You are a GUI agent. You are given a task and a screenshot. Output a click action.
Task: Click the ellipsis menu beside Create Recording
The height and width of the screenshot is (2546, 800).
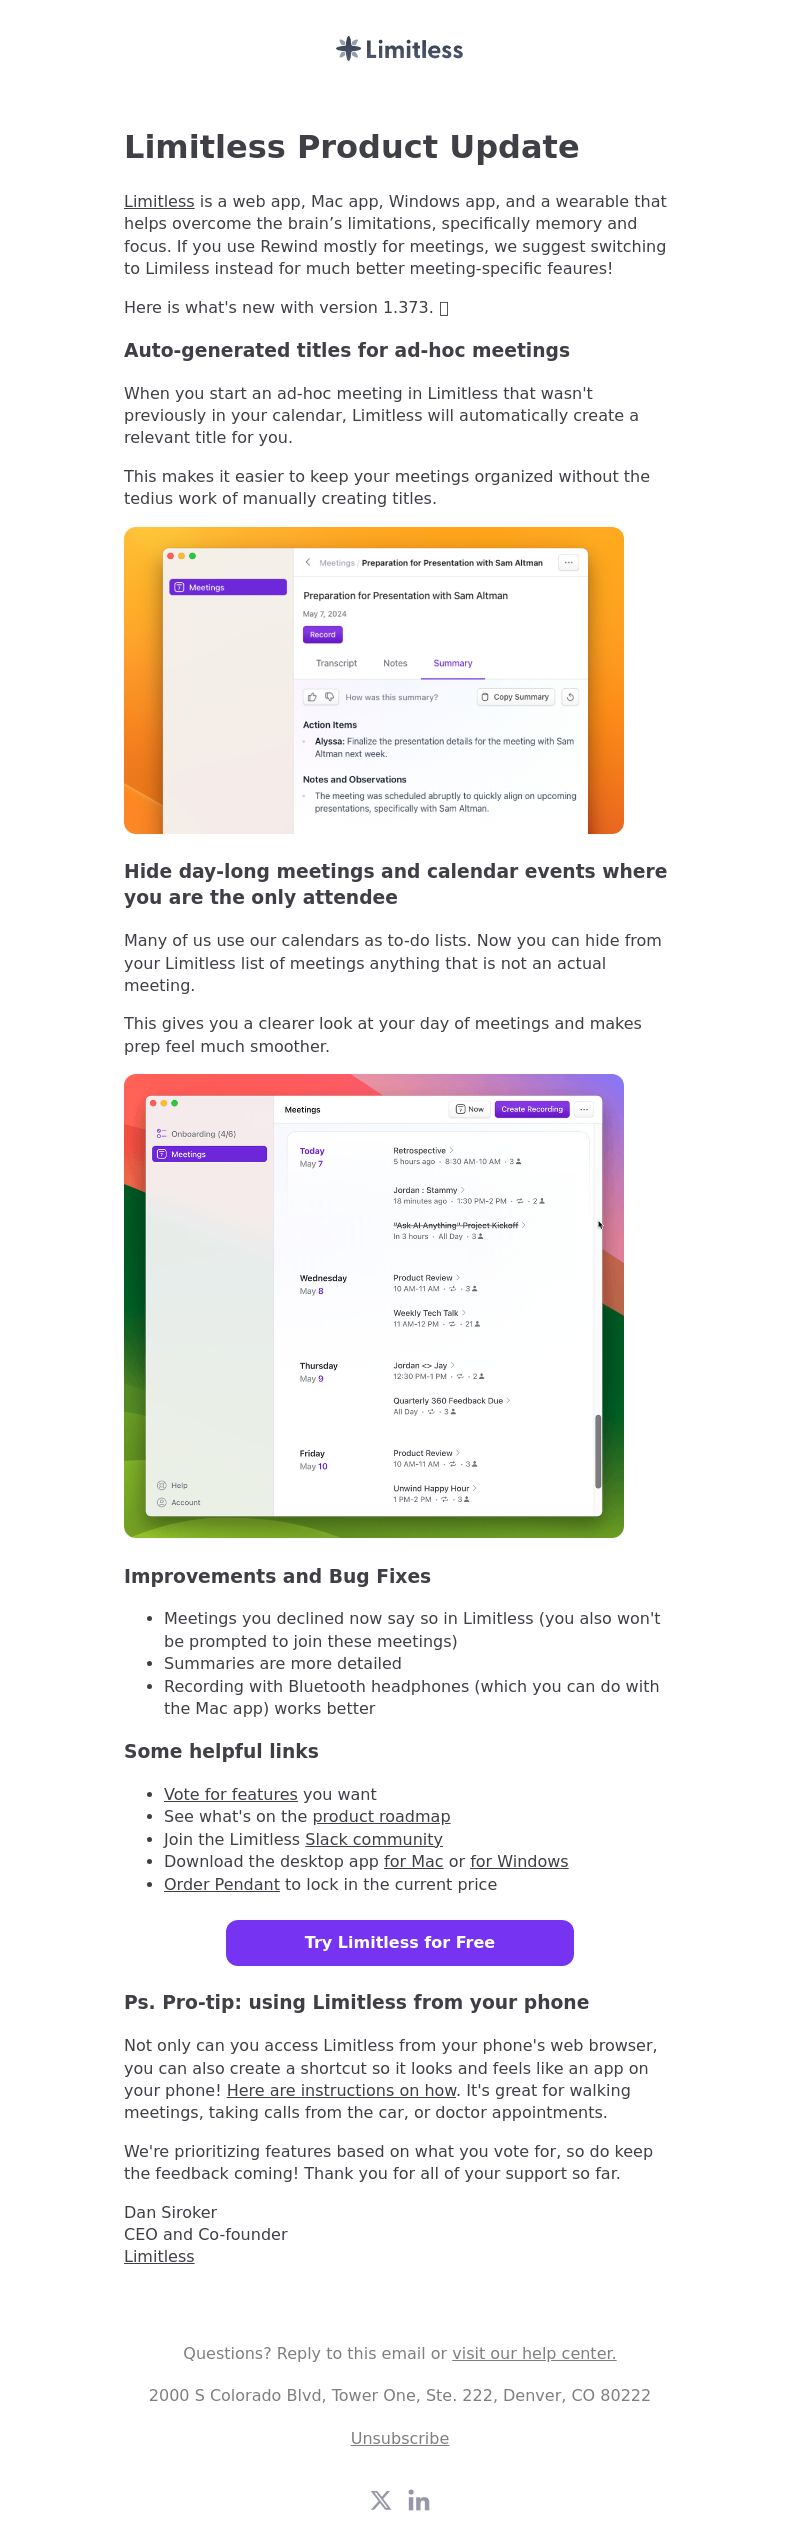click(x=584, y=1109)
